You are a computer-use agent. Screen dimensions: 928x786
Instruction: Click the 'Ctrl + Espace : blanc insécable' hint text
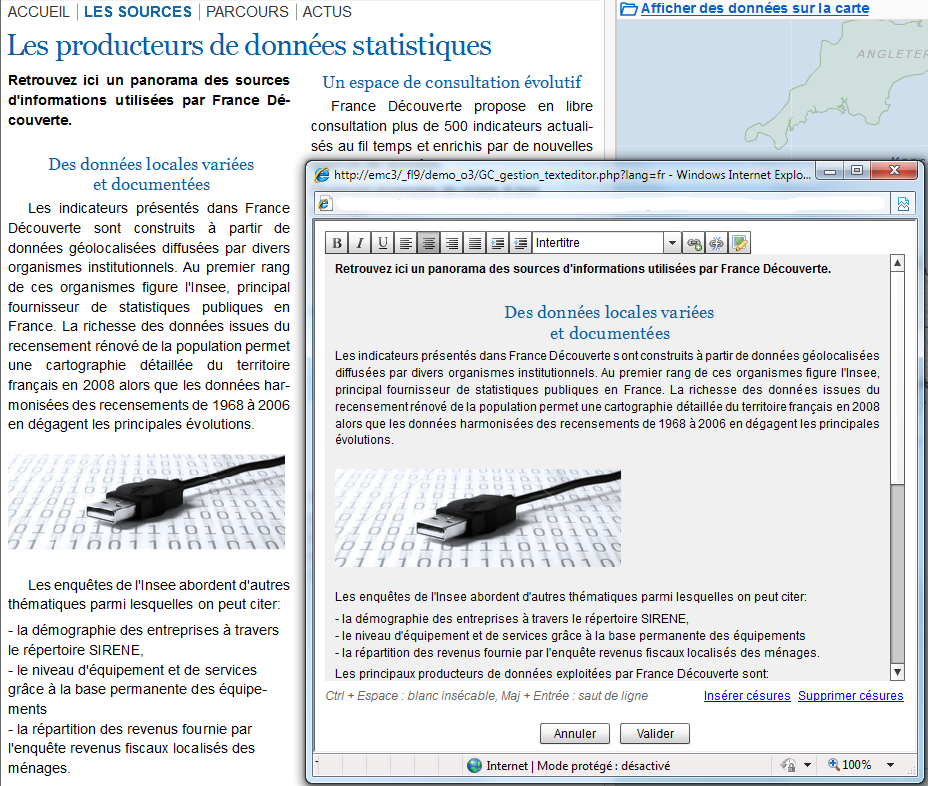coord(486,695)
